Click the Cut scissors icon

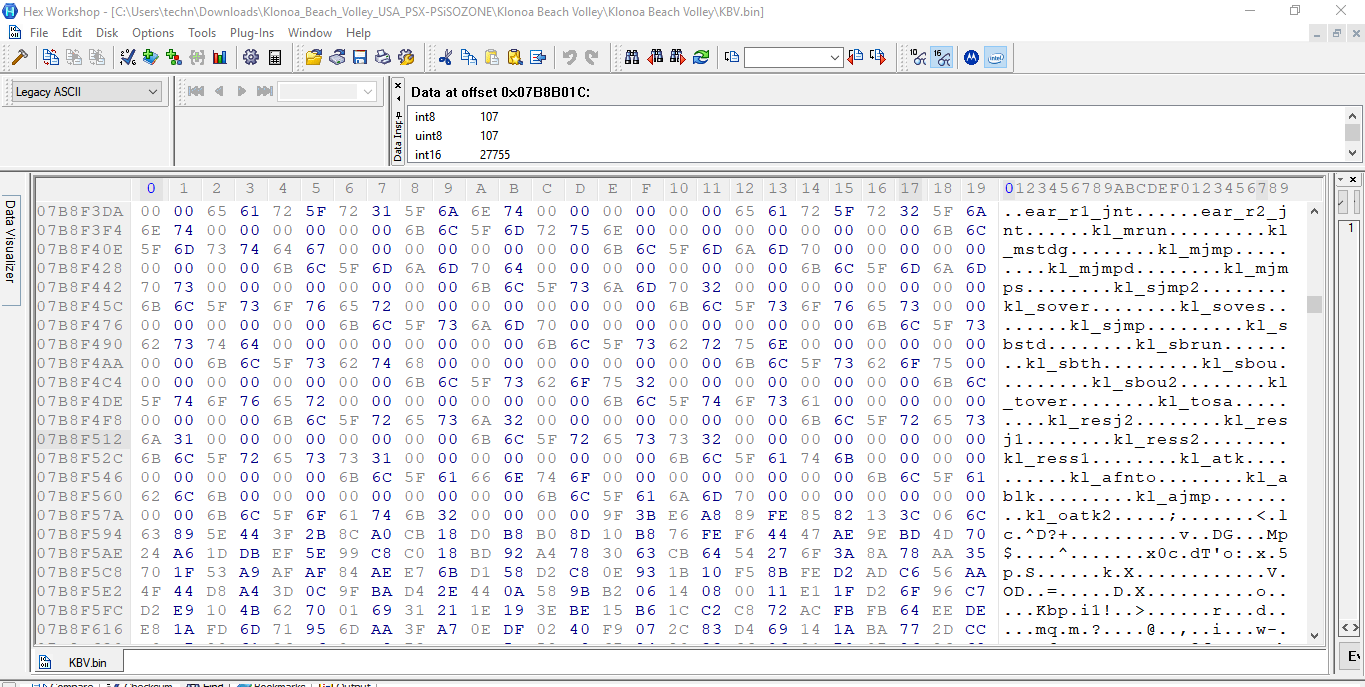tap(445, 57)
